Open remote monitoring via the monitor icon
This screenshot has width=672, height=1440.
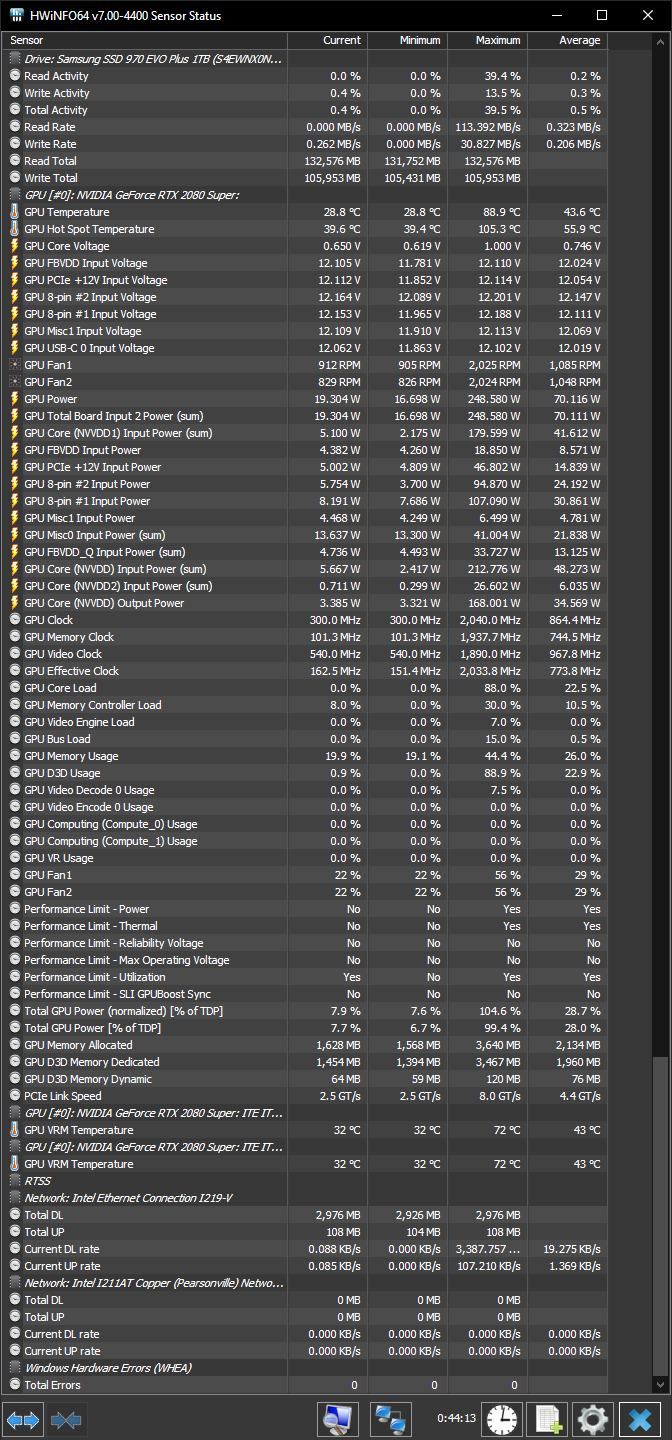click(338, 1419)
